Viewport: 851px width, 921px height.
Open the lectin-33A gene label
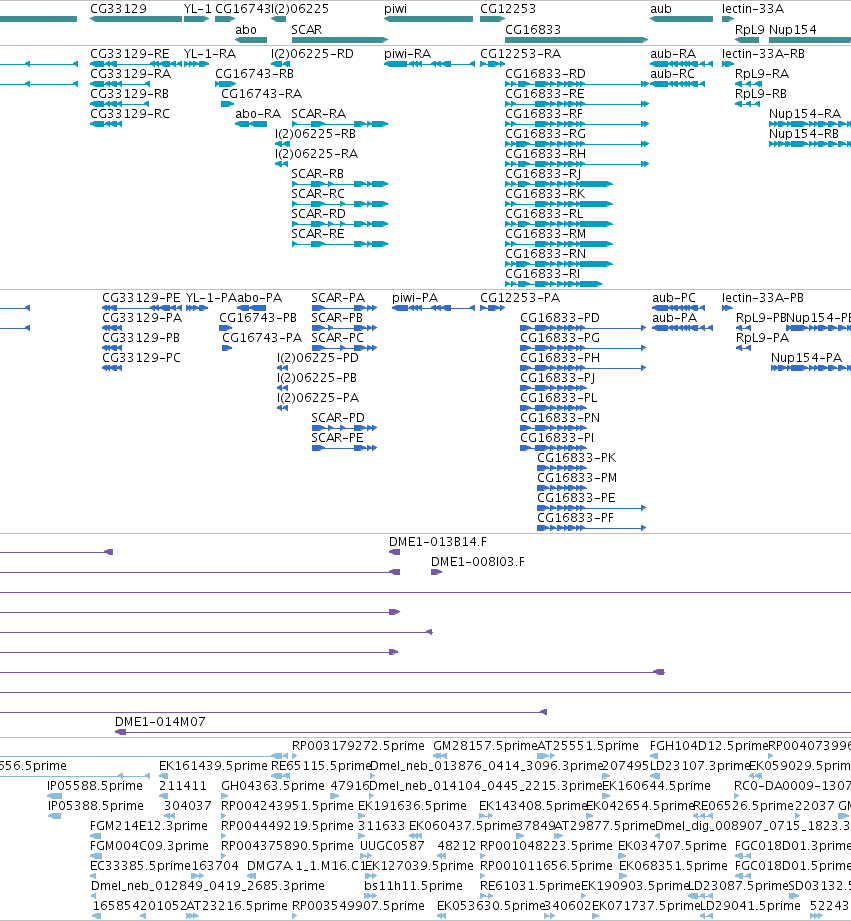pyautogui.click(x=753, y=9)
